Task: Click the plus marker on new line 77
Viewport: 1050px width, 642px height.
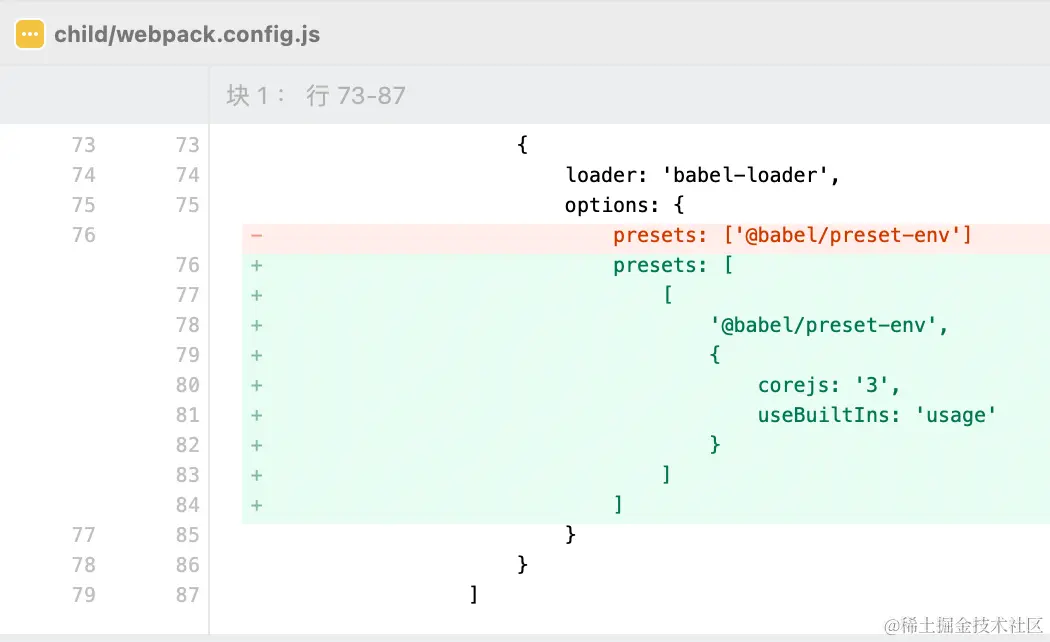Action: click(x=256, y=295)
